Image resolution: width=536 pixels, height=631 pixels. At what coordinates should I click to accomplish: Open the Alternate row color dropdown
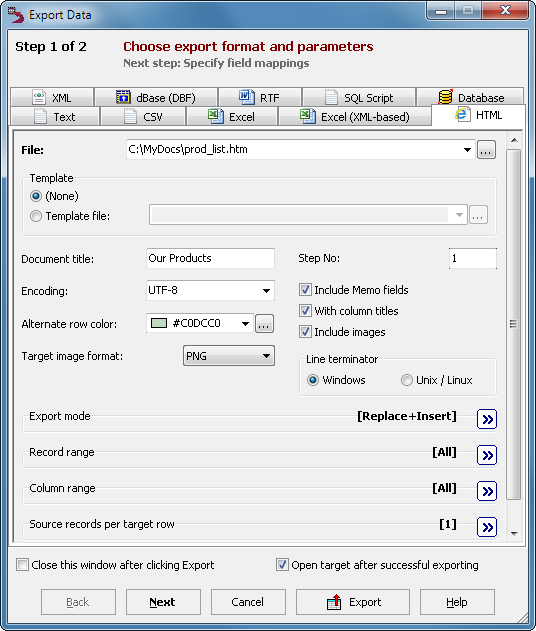(x=245, y=324)
